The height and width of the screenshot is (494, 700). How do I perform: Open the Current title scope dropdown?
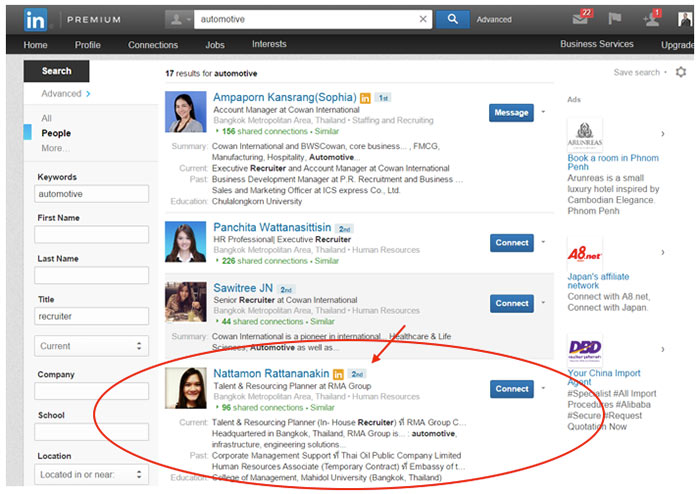point(92,346)
